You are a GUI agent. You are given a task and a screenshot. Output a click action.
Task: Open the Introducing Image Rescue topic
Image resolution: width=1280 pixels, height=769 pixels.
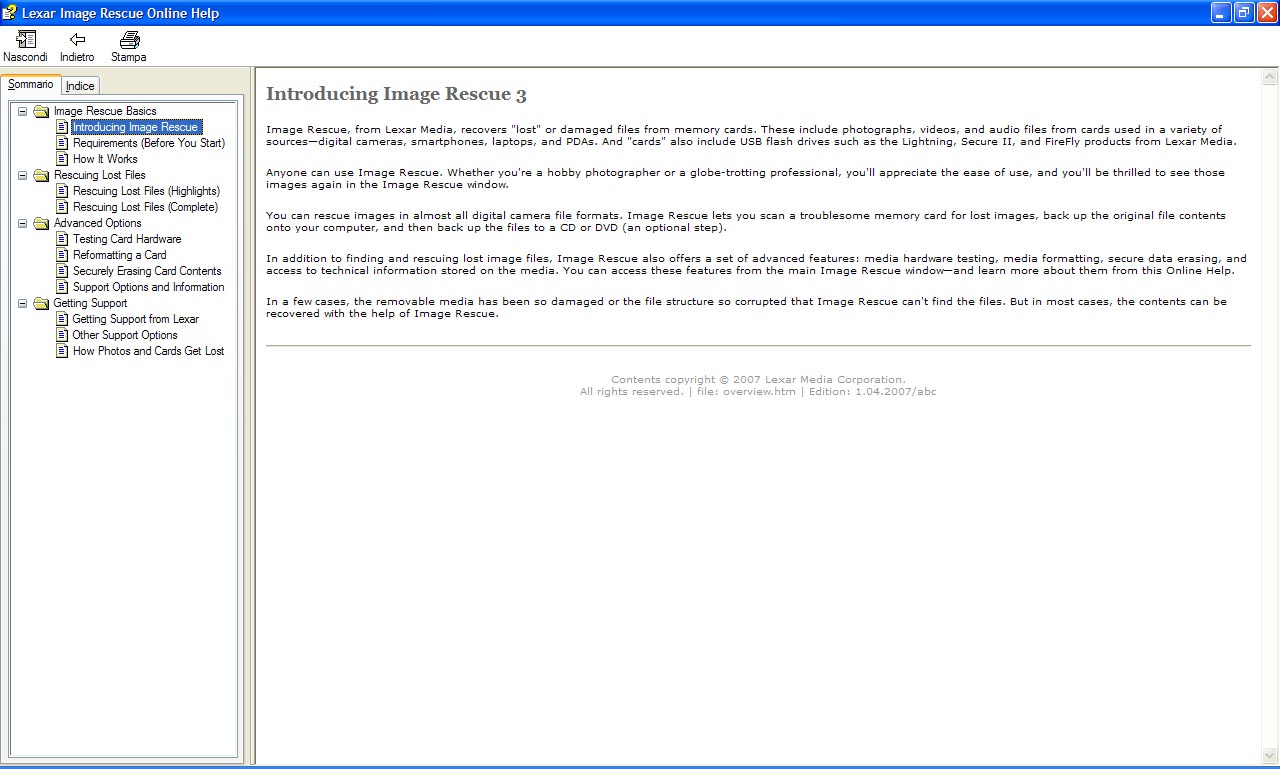[136, 127]
